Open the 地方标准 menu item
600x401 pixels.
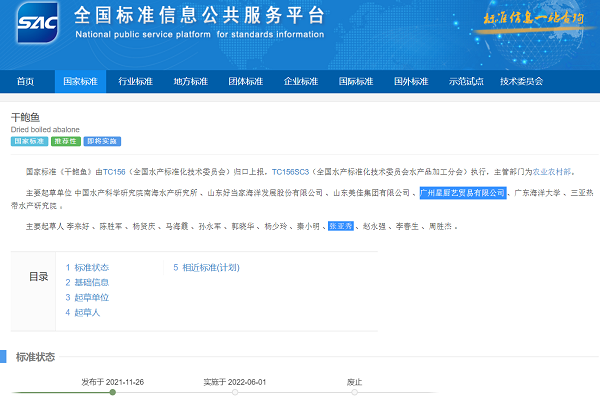(190, 81)
